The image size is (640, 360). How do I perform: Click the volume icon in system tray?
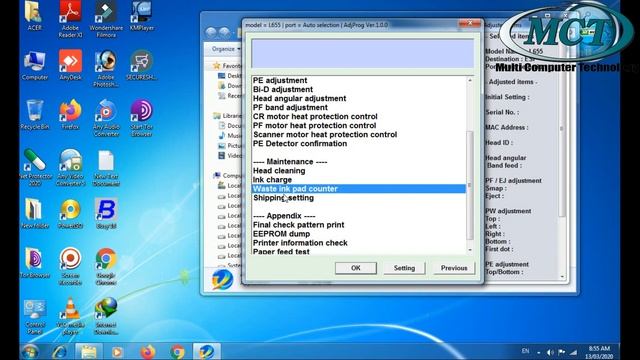[x=550, y=352]
